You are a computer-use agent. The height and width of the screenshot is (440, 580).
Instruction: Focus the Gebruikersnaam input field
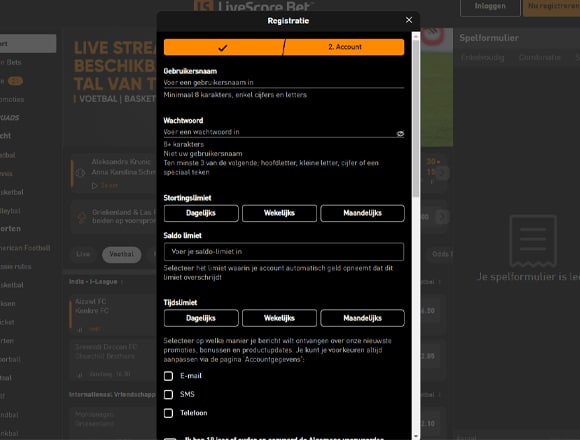(x=284, y=82)
